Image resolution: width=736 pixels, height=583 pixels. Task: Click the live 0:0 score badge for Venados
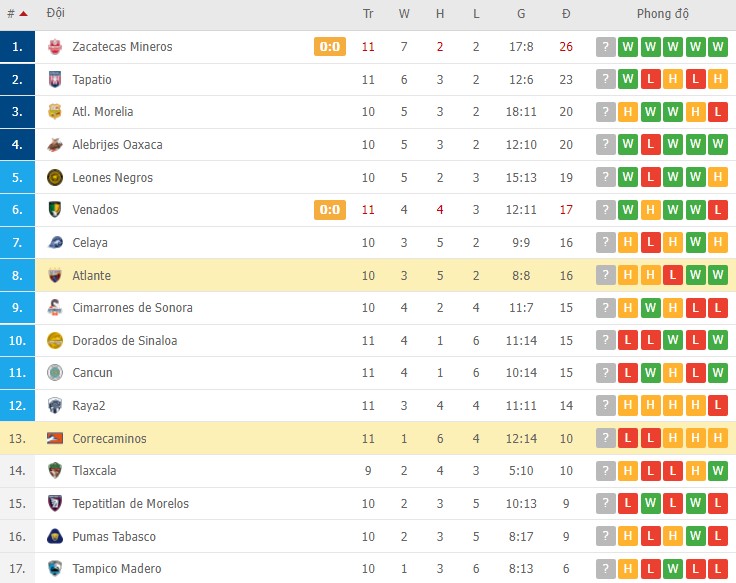pyautogui.click(x=330, y=210)
